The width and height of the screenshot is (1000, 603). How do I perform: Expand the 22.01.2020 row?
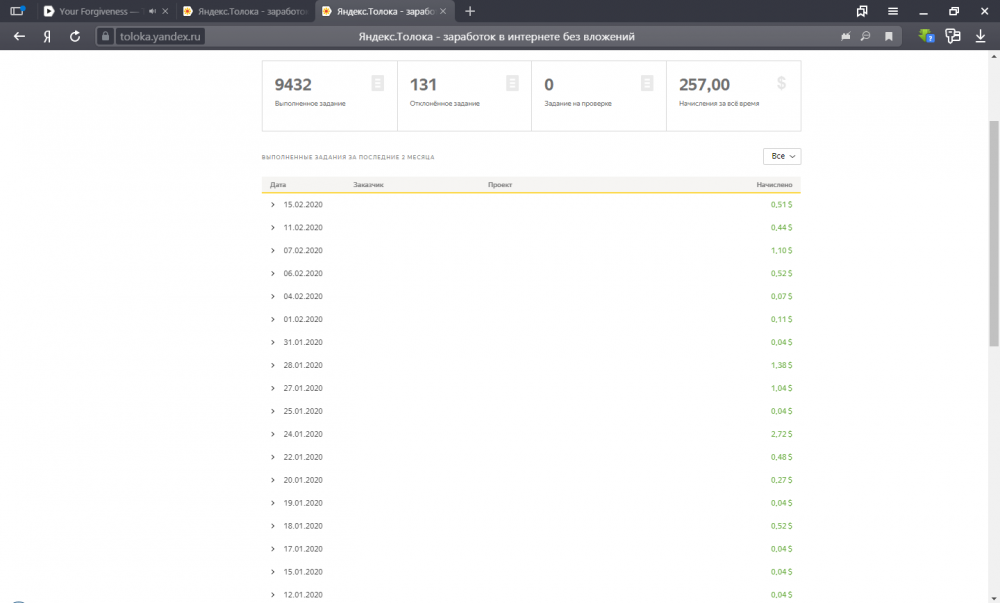click(x=273, y=457)
